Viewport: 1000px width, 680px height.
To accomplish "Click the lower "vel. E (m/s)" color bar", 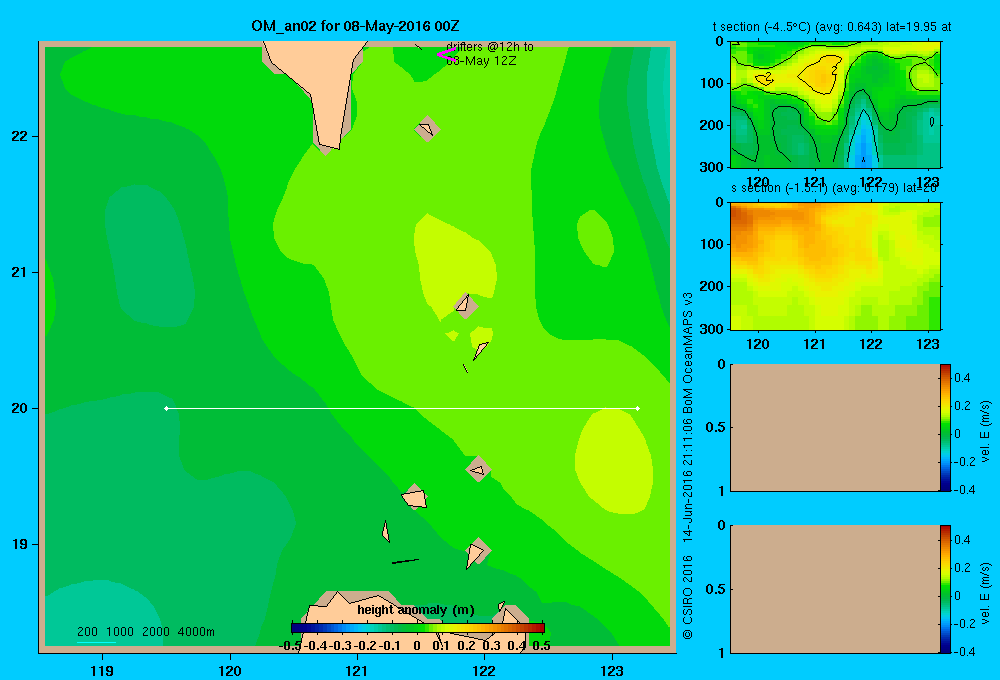I will click(x=945, y=589).
